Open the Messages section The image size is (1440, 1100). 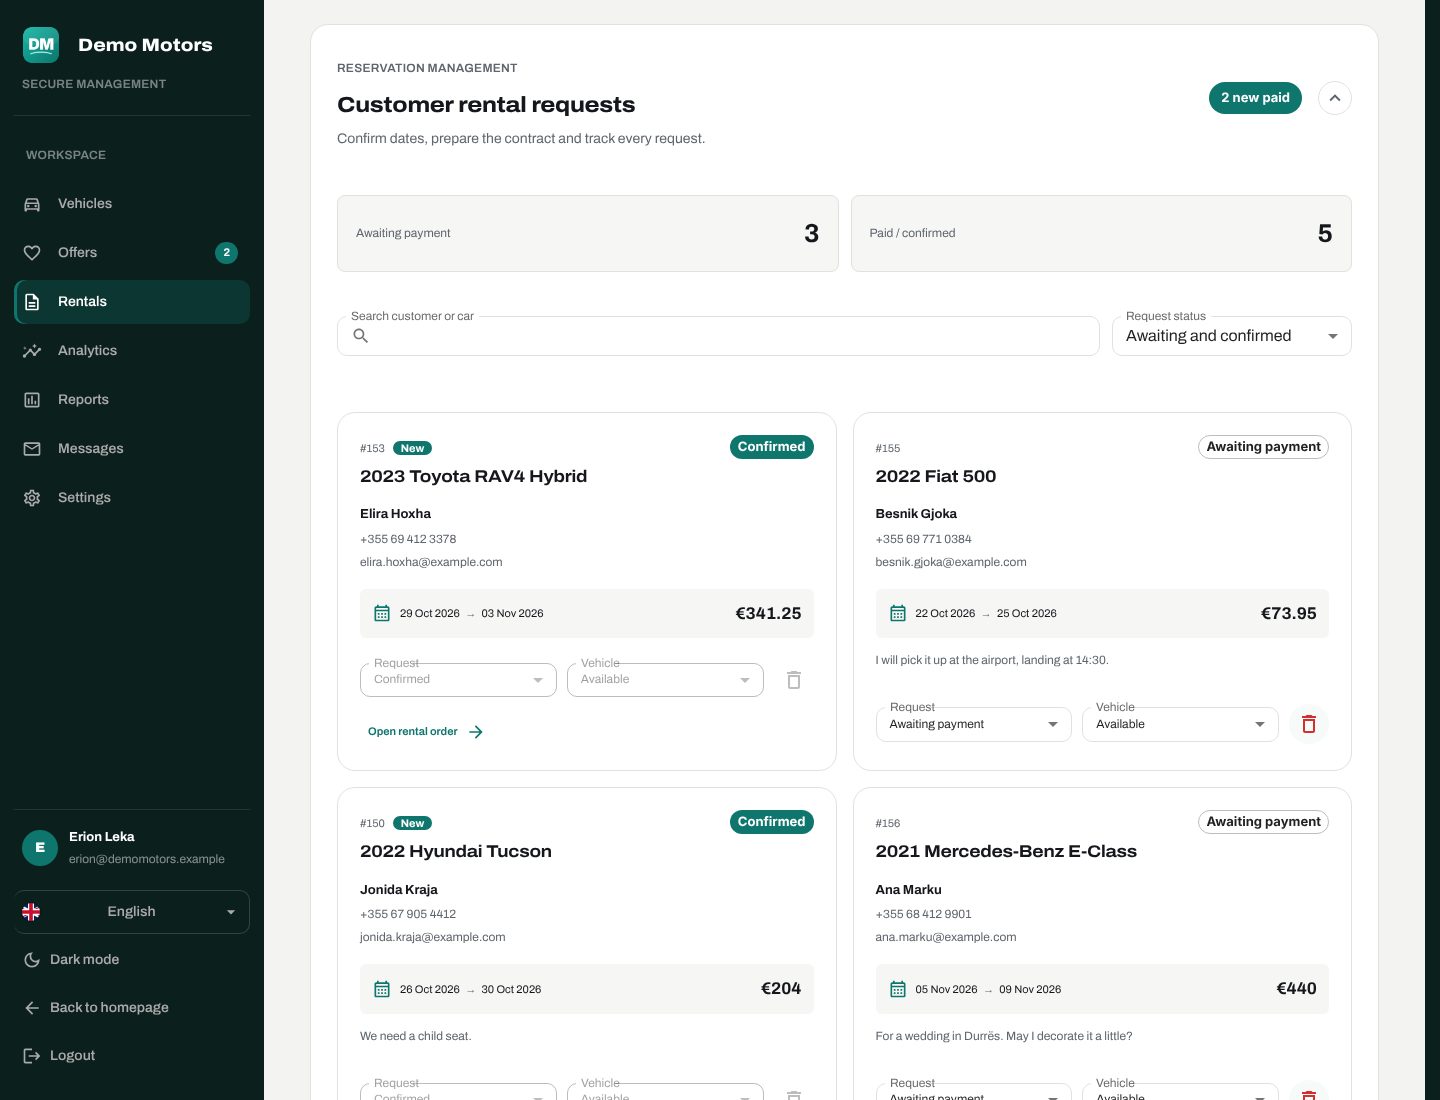[132, 449]
